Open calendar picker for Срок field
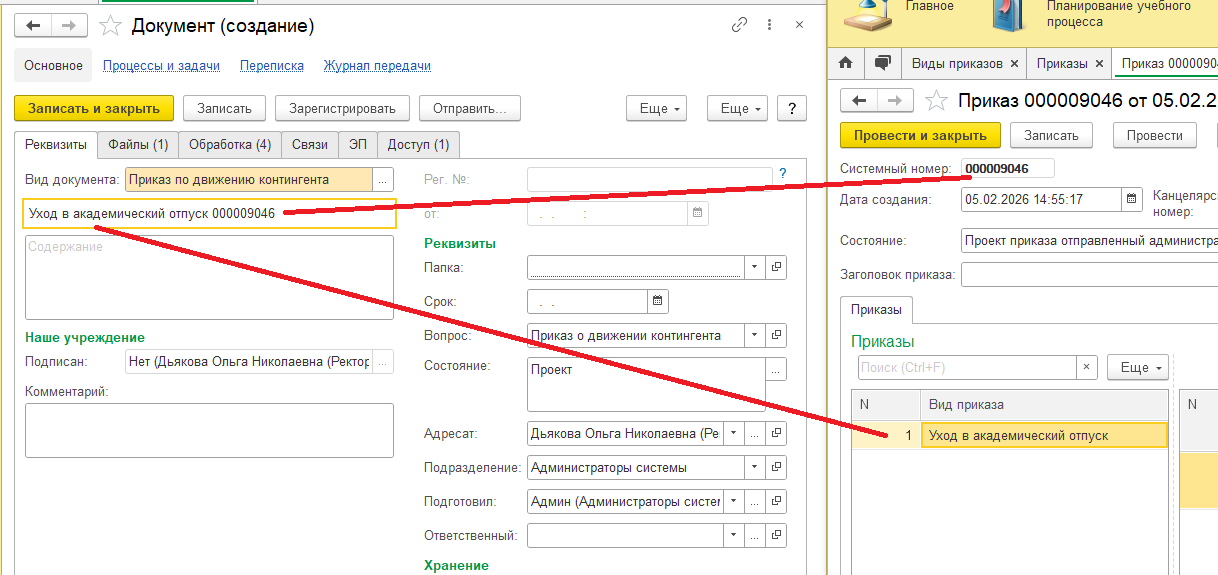 657,301
